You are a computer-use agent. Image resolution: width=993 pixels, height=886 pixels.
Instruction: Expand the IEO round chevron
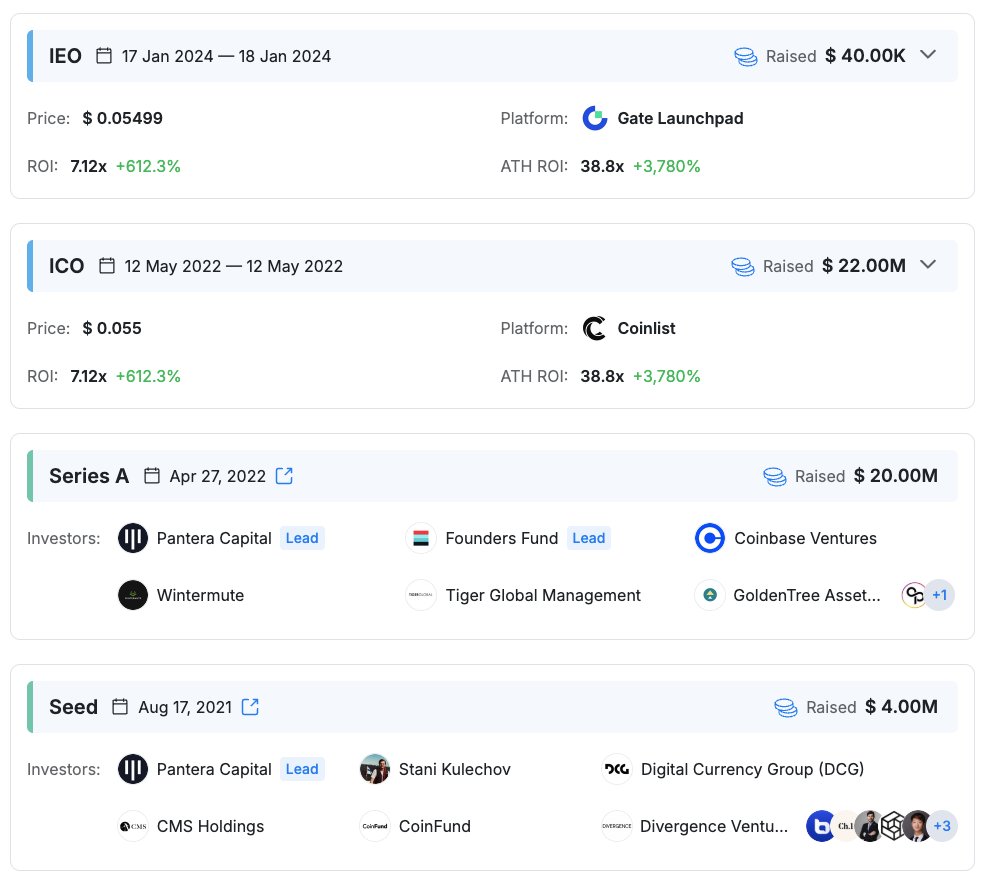(928, 55)
